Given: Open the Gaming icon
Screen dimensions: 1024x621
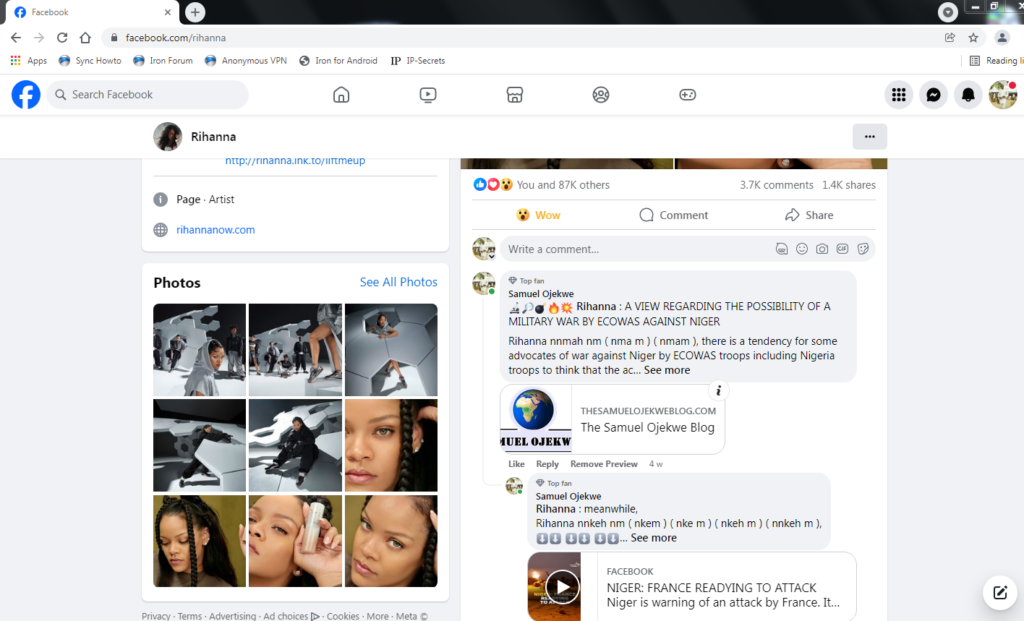Looking at the screenshot, I should (688, 95).
